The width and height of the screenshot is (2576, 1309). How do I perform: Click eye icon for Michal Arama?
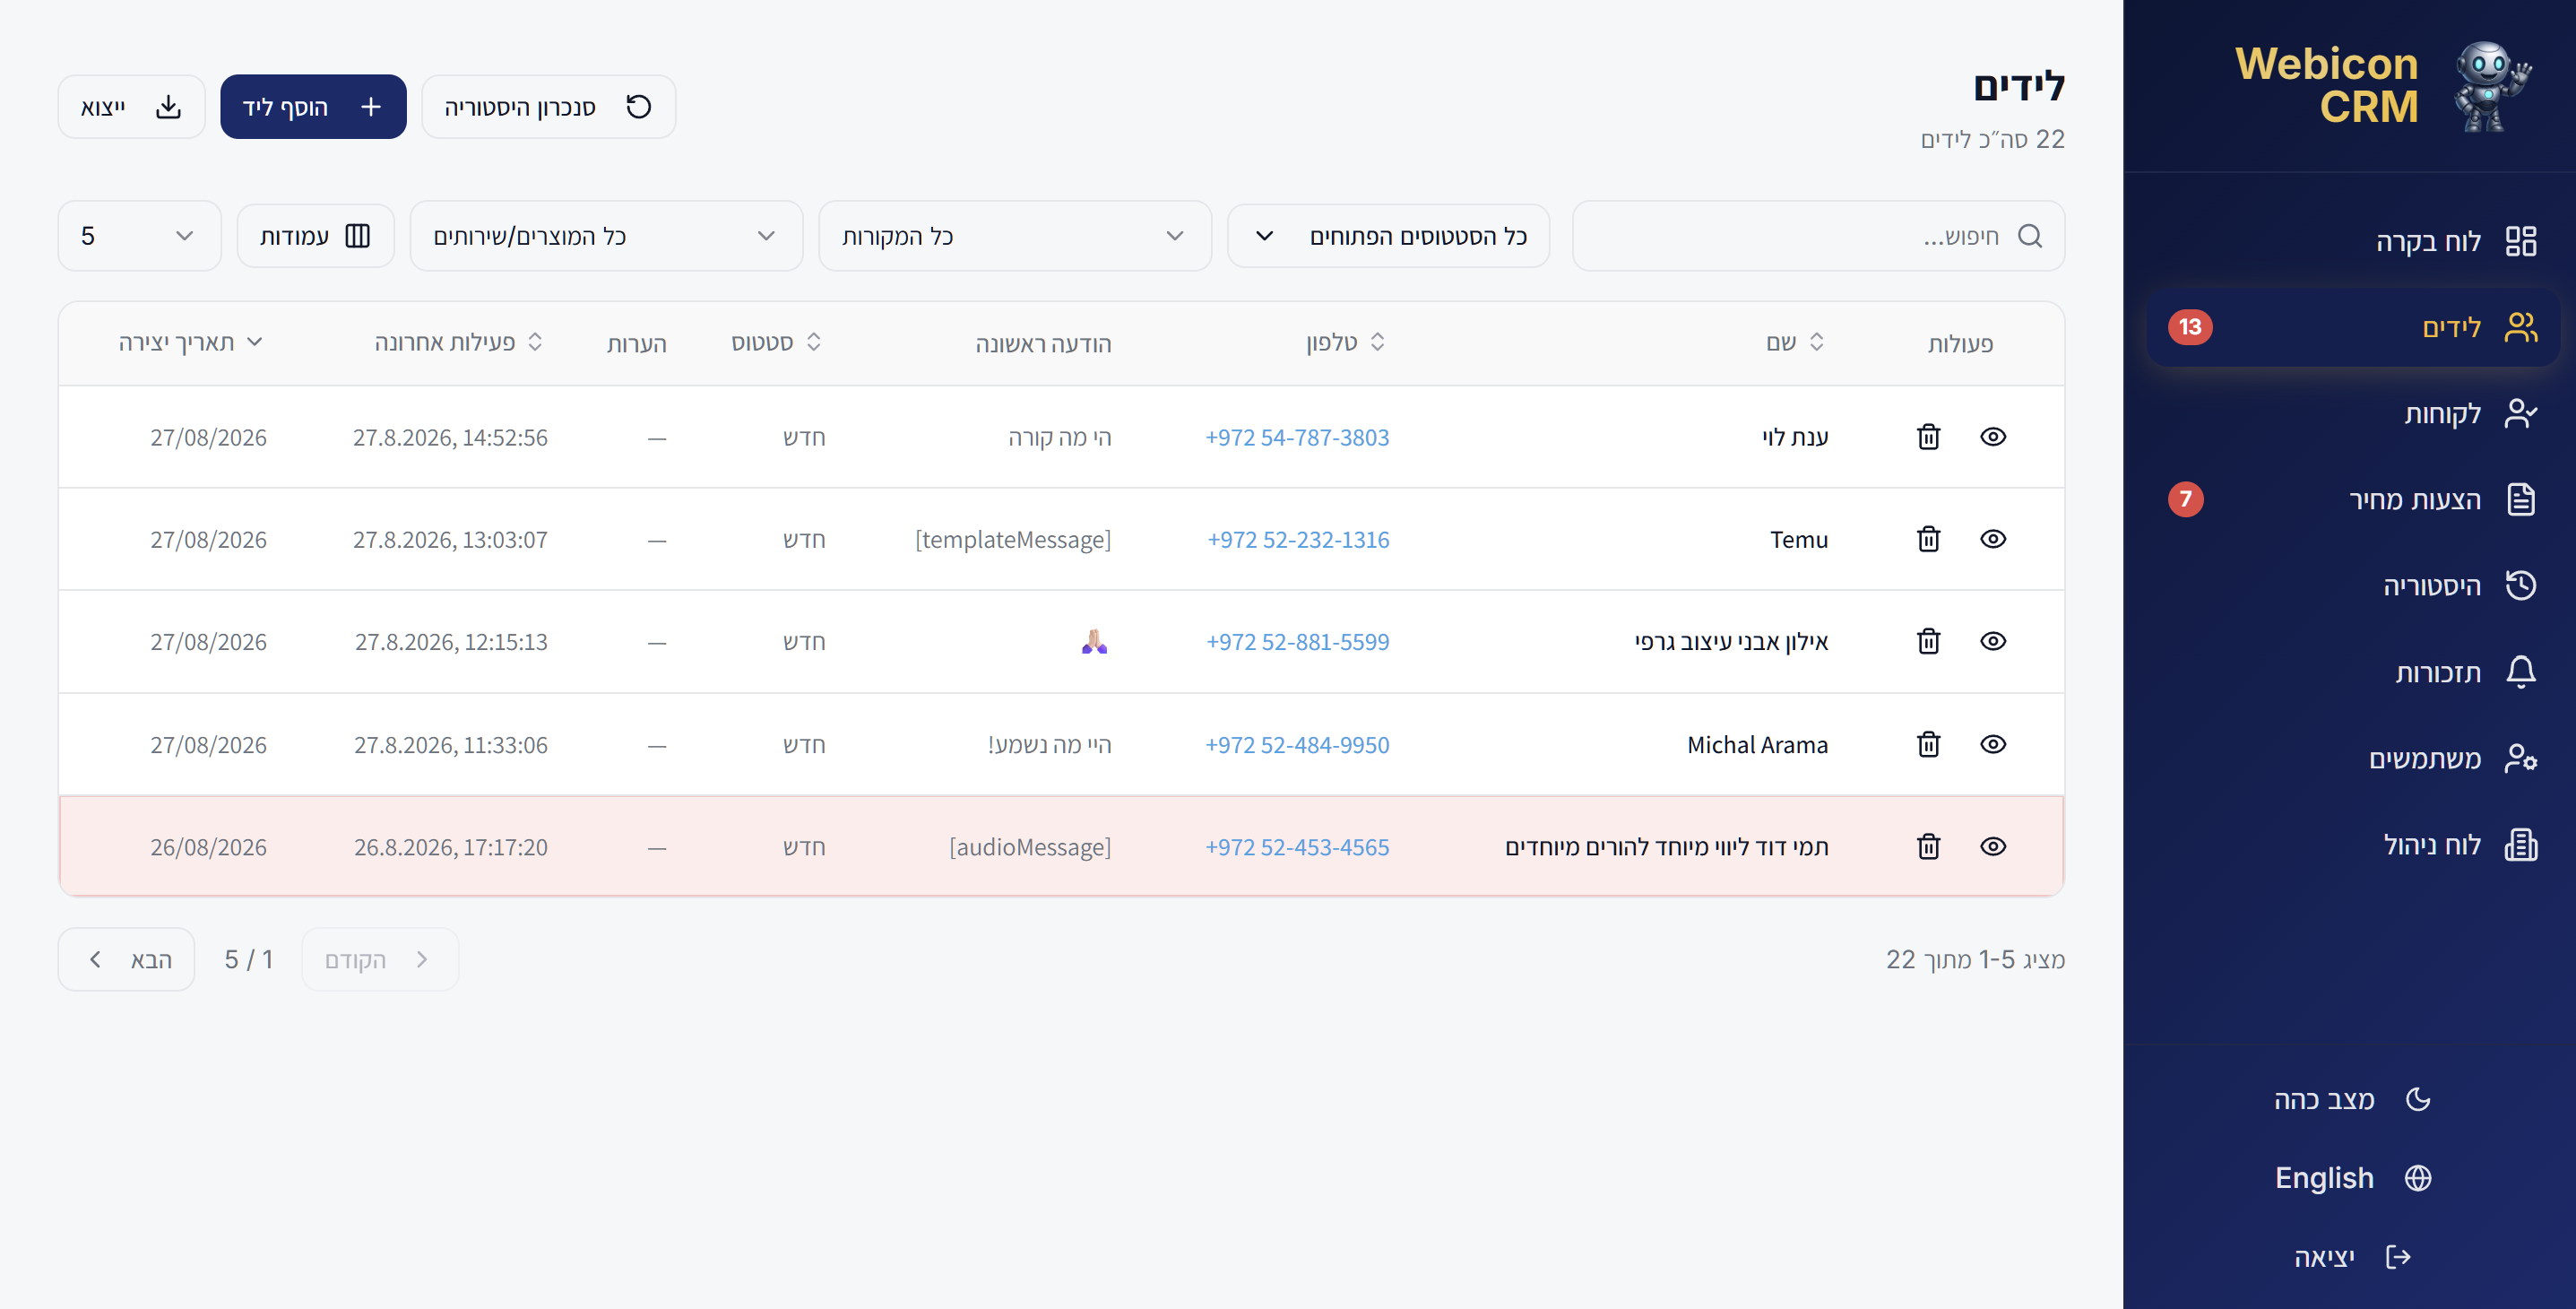[x=1993, y=744]
